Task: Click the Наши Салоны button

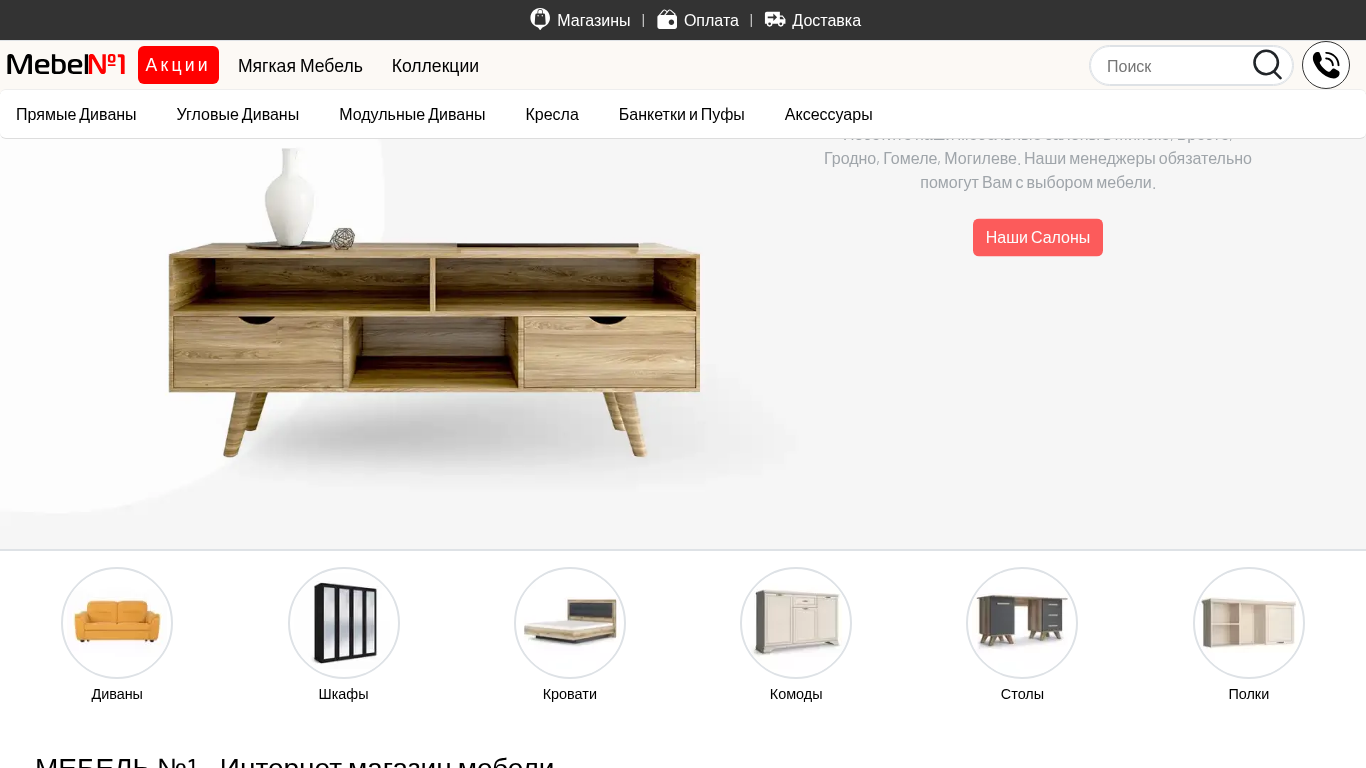Action: pyautogui.click(x=1038, y=238)
